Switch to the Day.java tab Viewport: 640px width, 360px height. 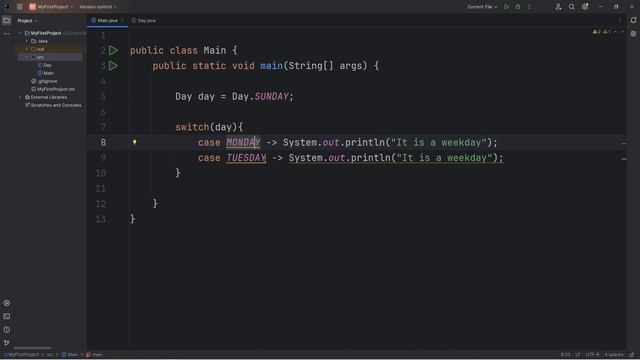point(144,20)
